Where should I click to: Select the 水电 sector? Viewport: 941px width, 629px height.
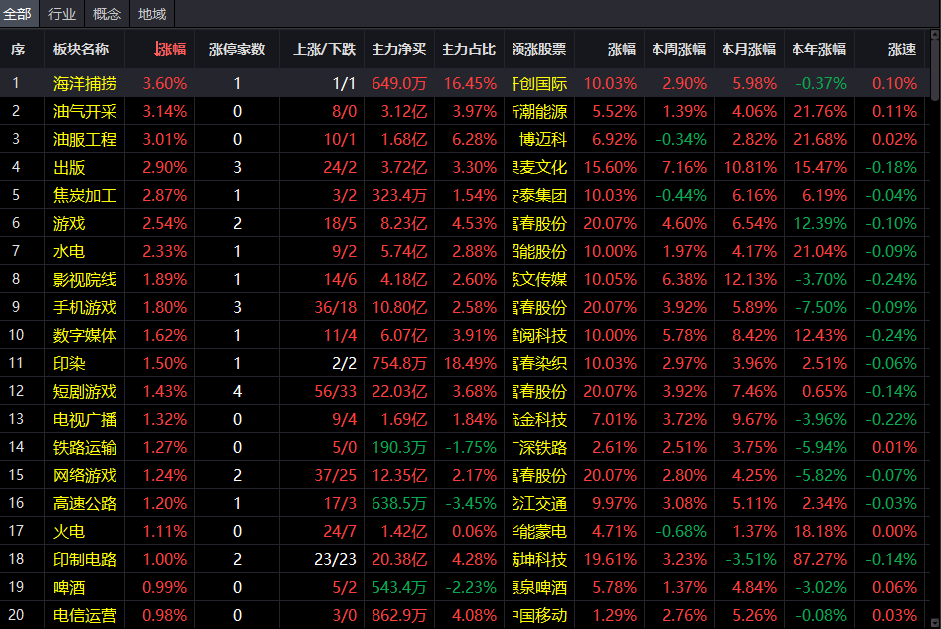coord(69,251)
